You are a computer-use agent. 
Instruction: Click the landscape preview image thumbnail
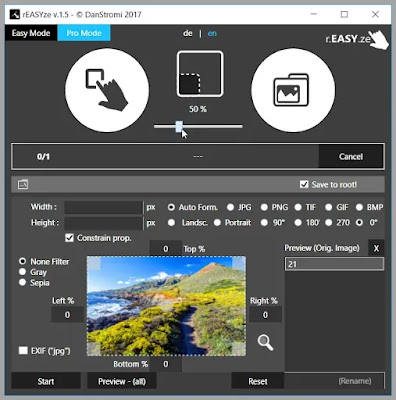tap(166, 306)
